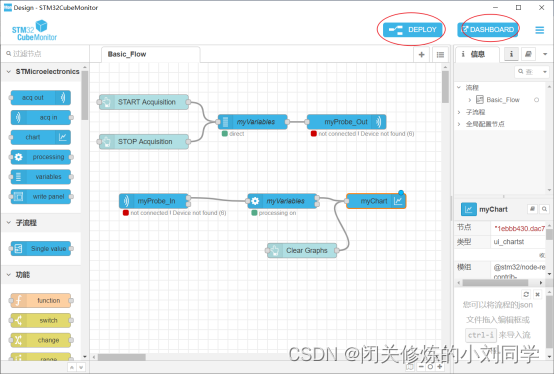Expand the 子流程 tree section
The image size is (554, 374).
tap(459, 112)
